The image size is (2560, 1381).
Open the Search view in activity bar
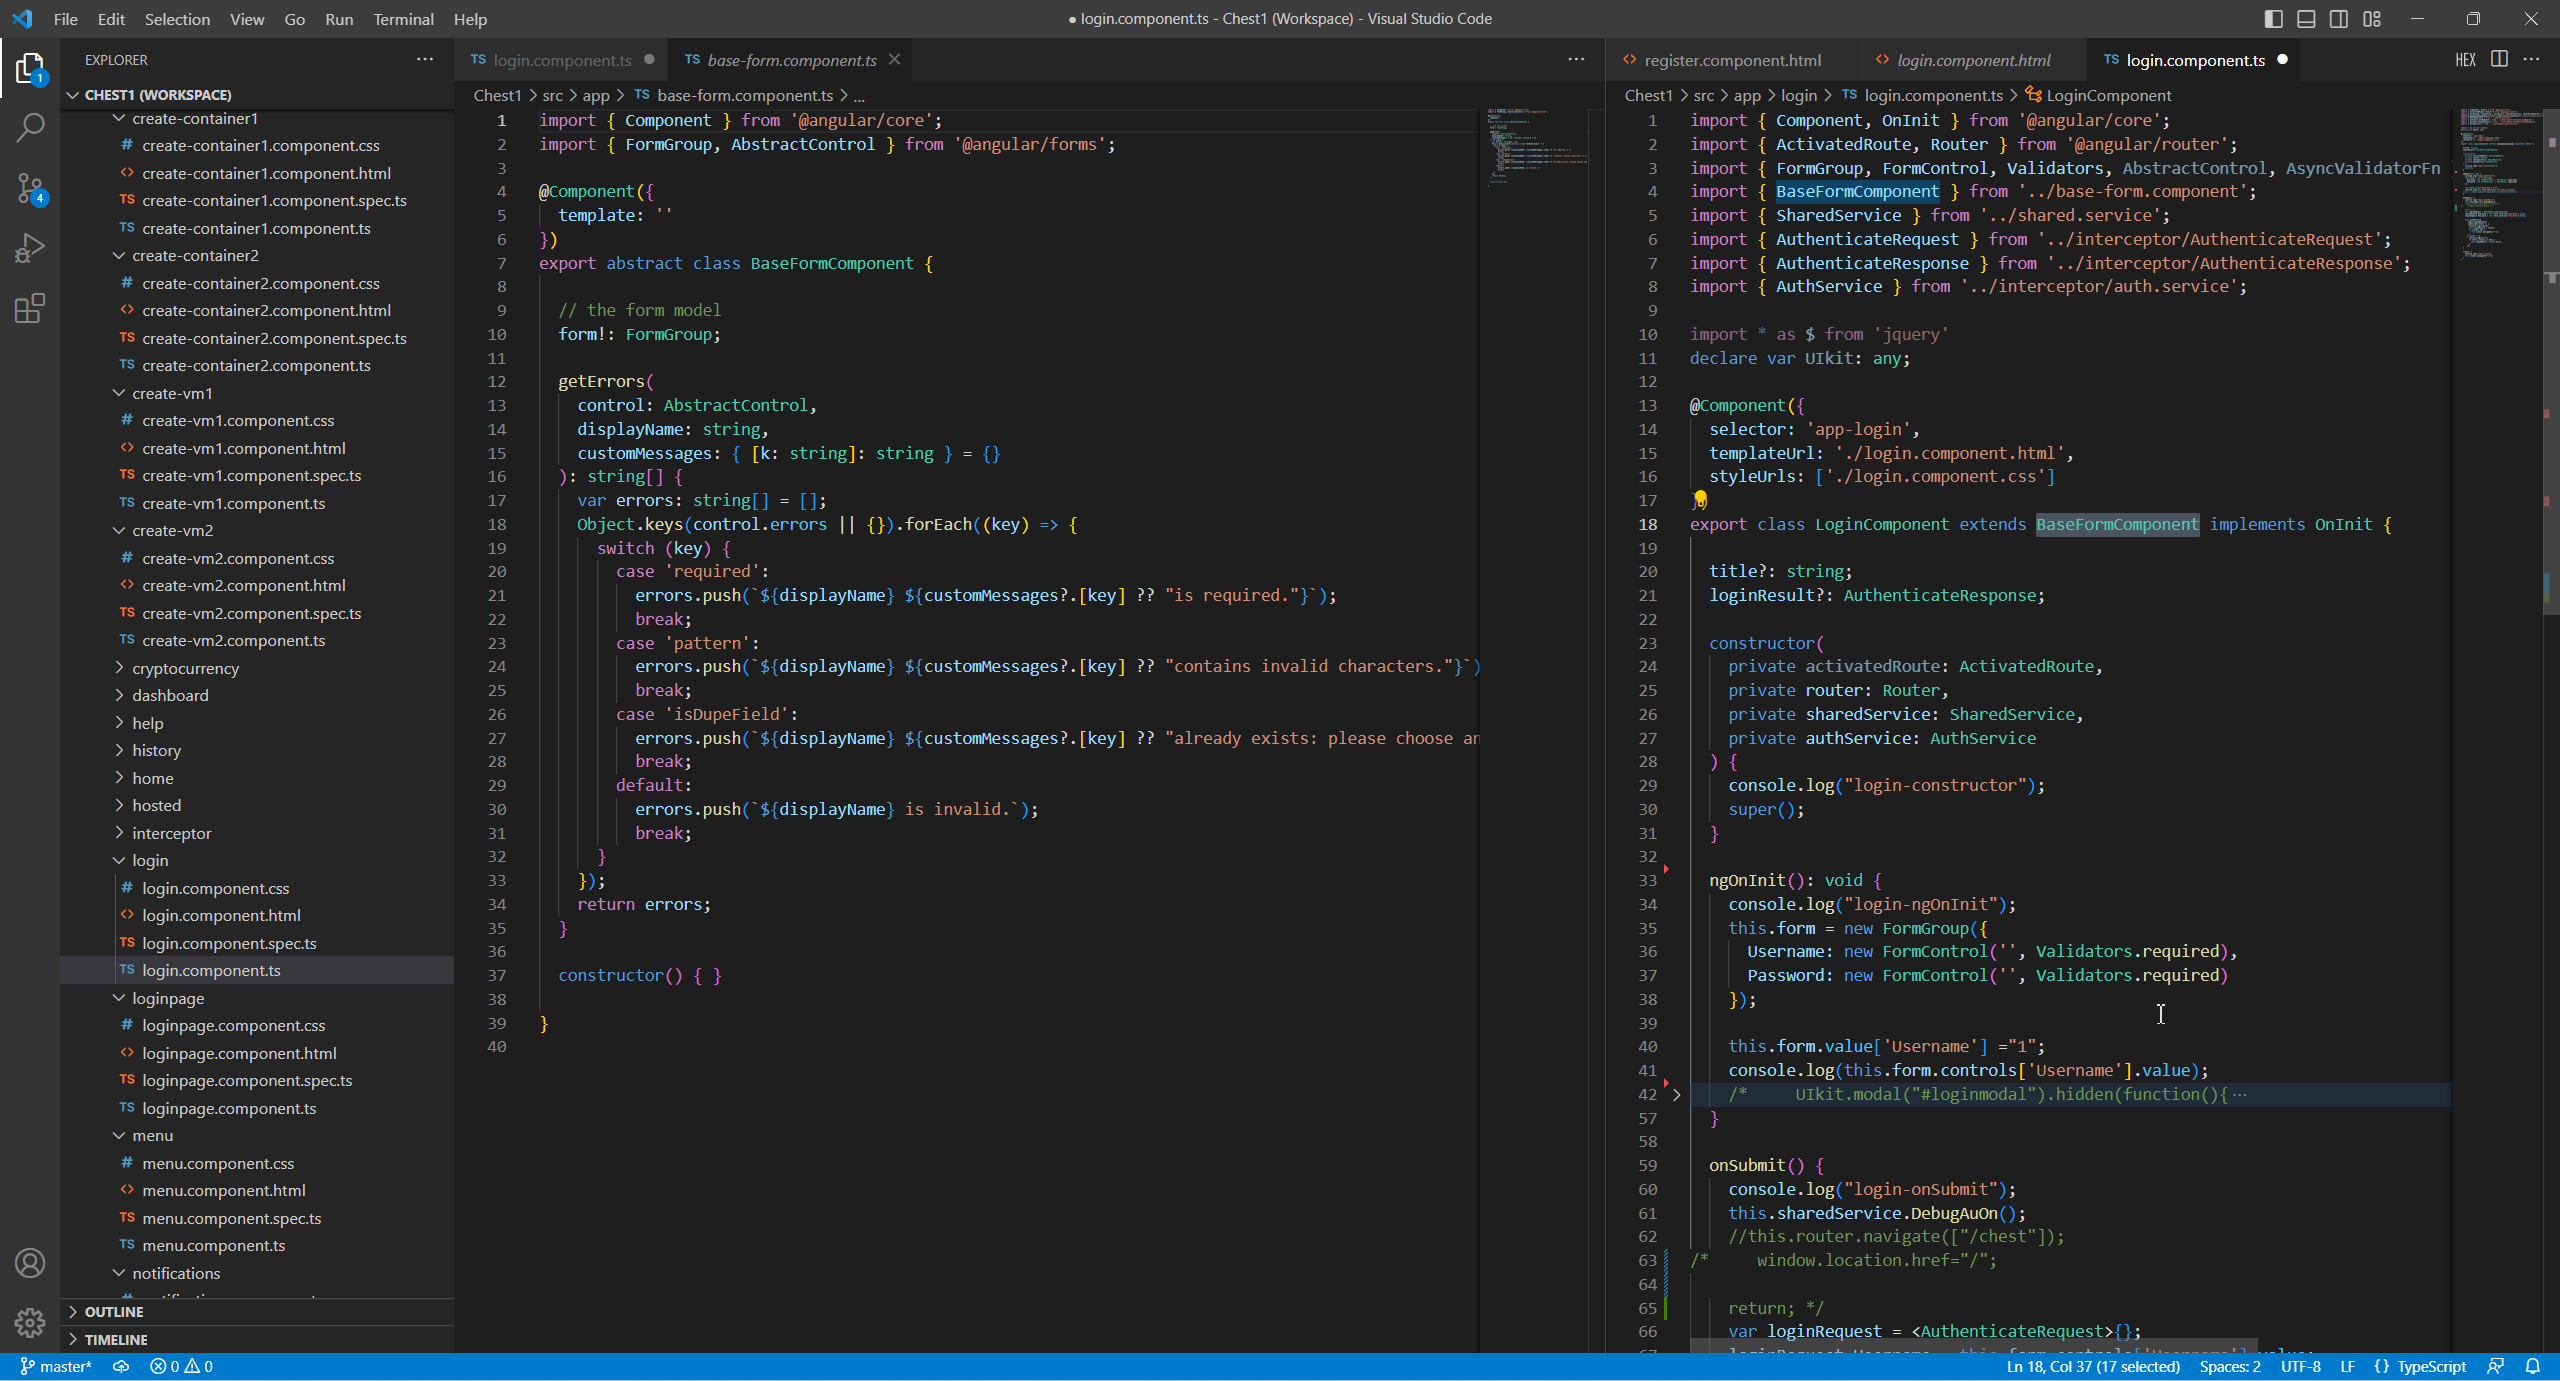click(30, 127)
